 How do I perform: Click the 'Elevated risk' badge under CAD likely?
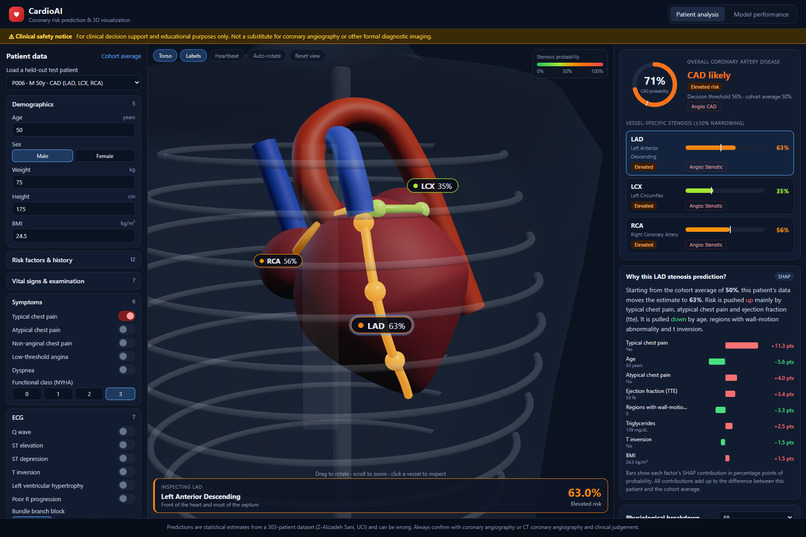[x=705, y=87]
